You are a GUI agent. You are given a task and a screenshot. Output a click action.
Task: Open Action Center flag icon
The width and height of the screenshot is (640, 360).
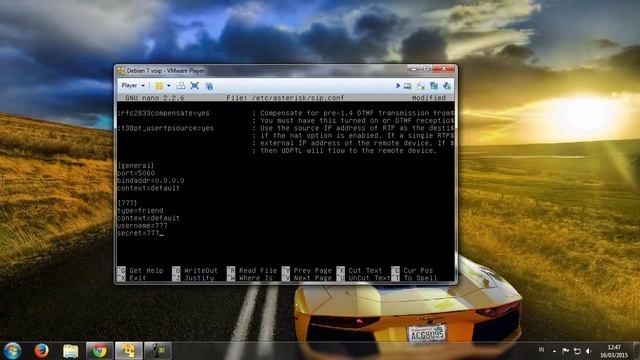coord(565,351)
